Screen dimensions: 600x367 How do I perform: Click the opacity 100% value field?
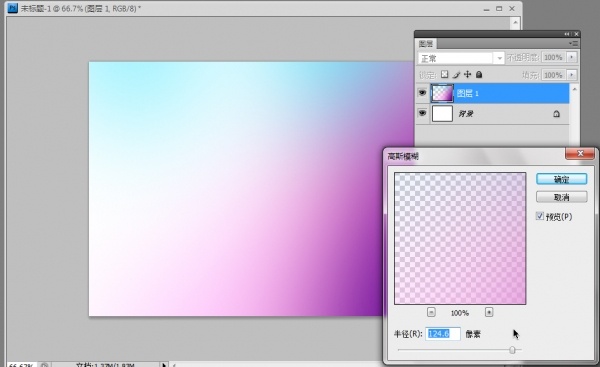tap(553, 57)
